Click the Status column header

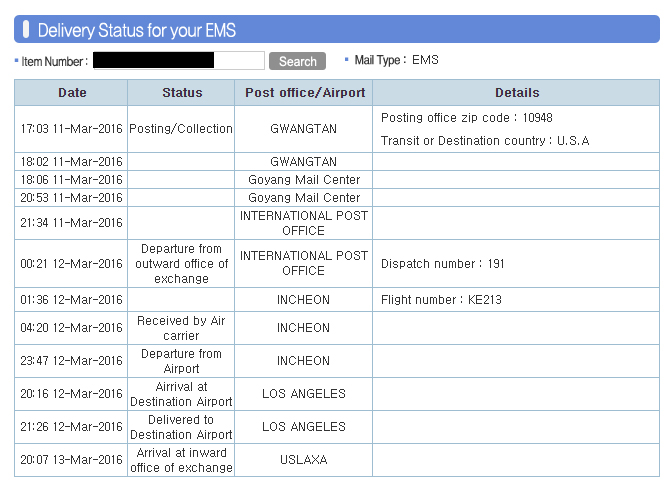point(181,93)
